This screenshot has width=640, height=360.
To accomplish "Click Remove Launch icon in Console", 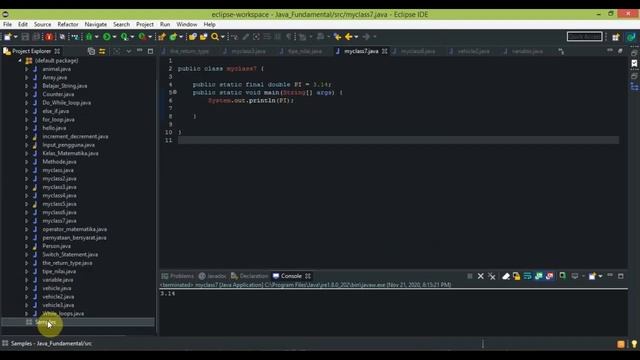I will 481,276.
